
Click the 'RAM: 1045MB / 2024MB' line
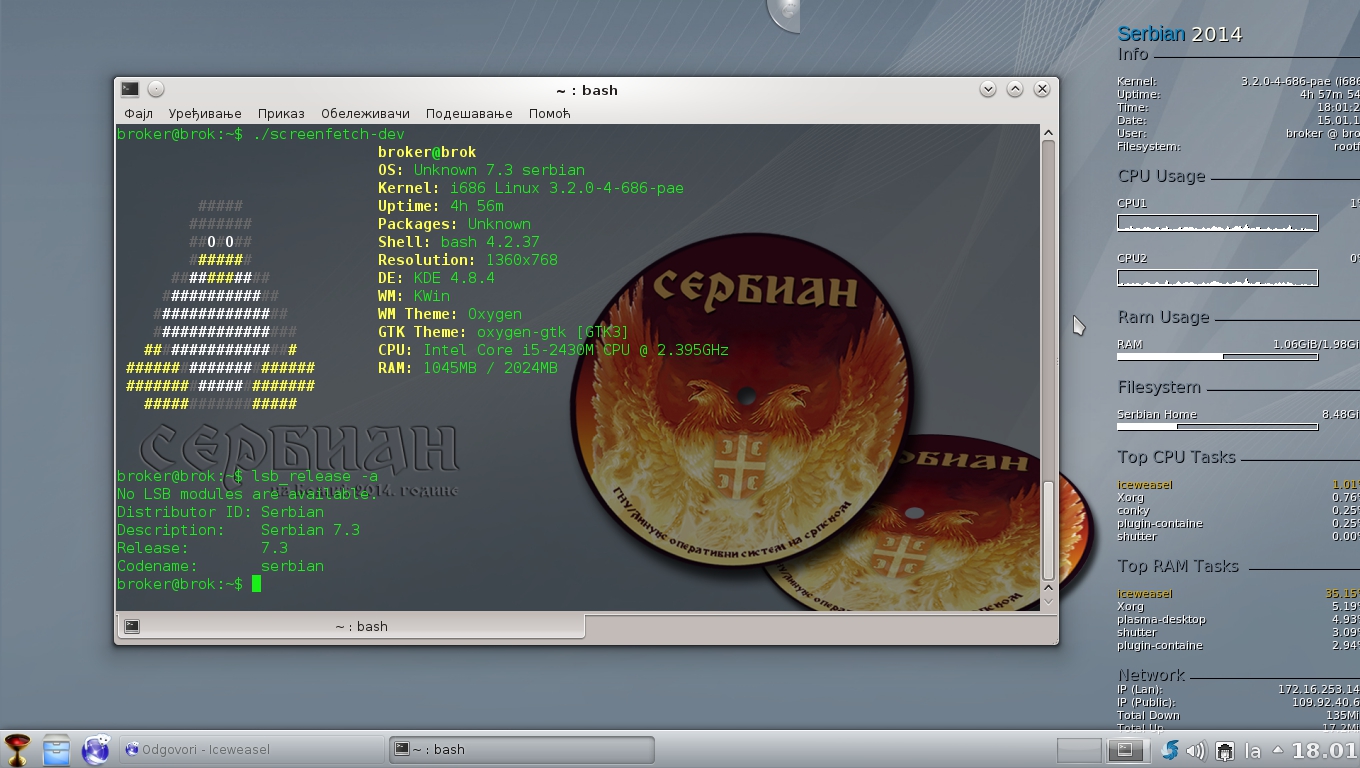[x=468, y=368]
